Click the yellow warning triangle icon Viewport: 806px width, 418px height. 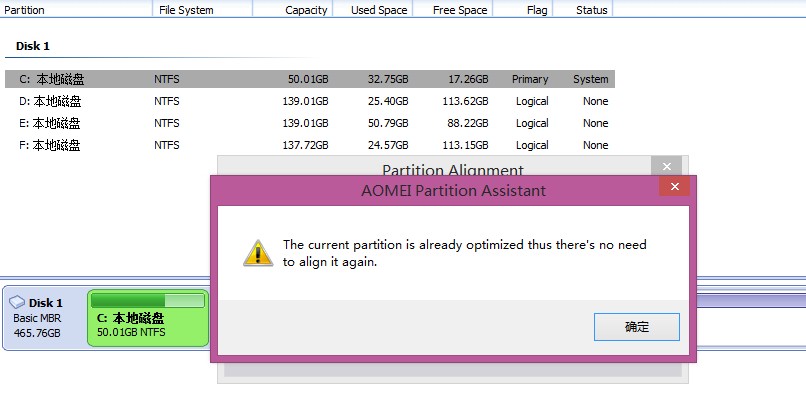[x=258, y=253]
